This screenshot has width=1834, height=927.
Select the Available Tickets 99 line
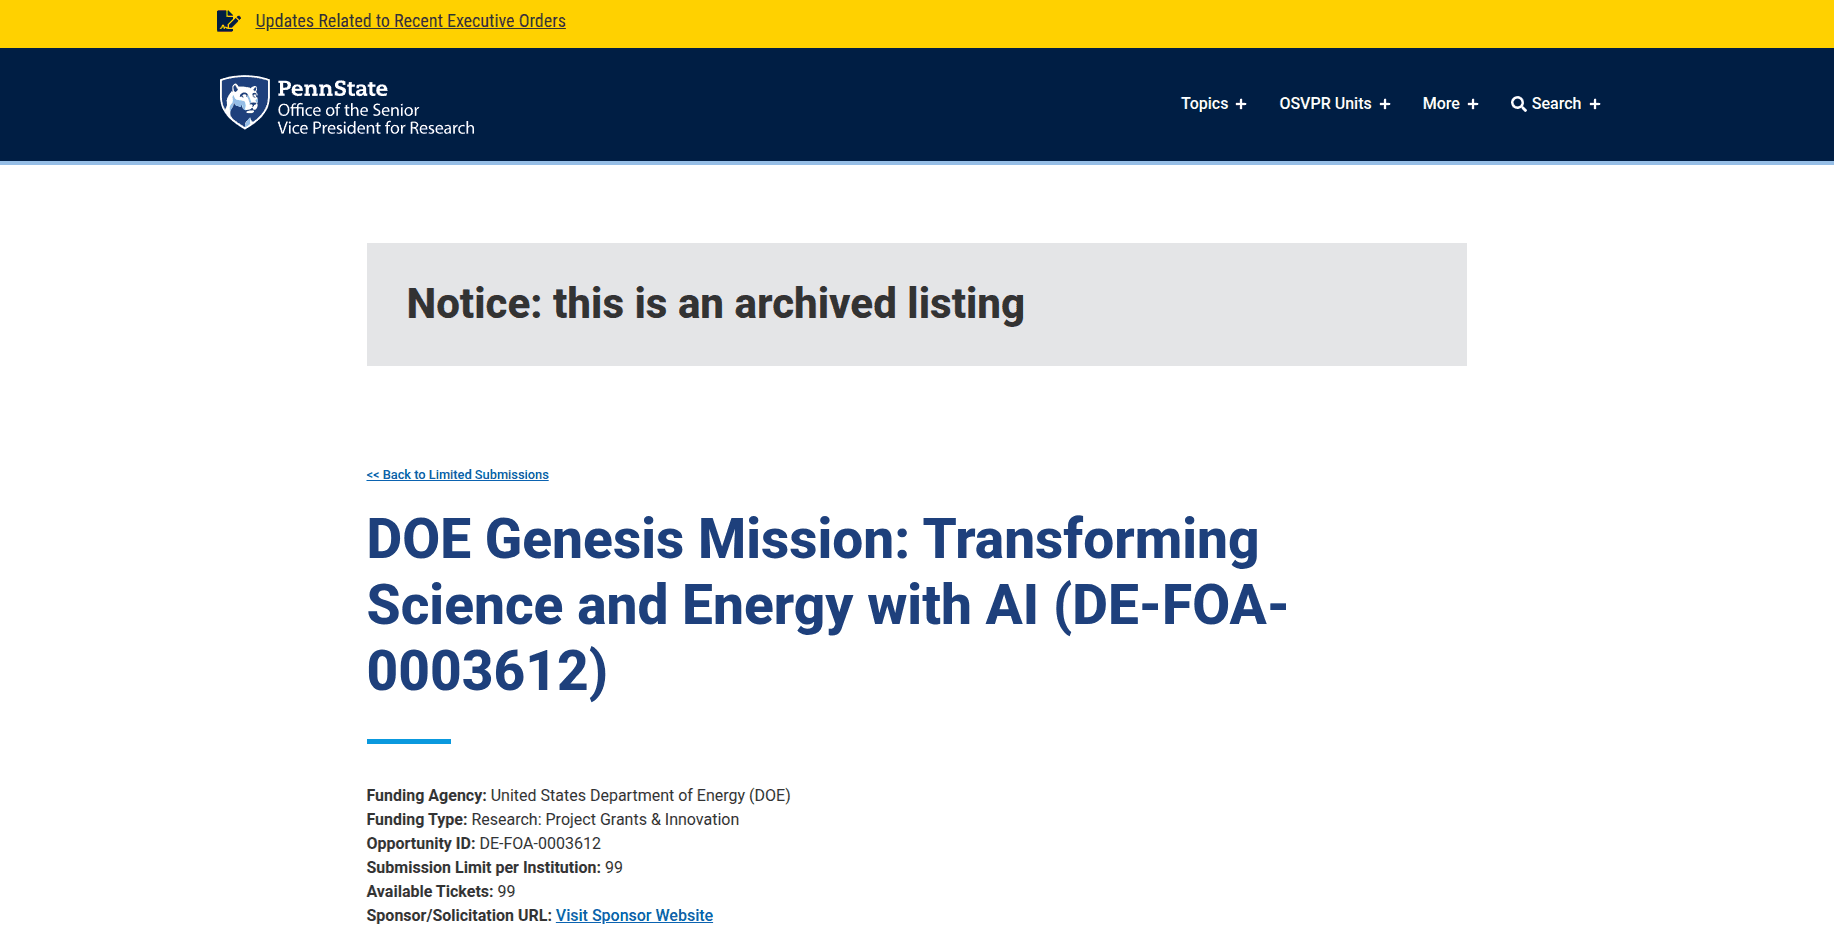(x=440, y=891)
